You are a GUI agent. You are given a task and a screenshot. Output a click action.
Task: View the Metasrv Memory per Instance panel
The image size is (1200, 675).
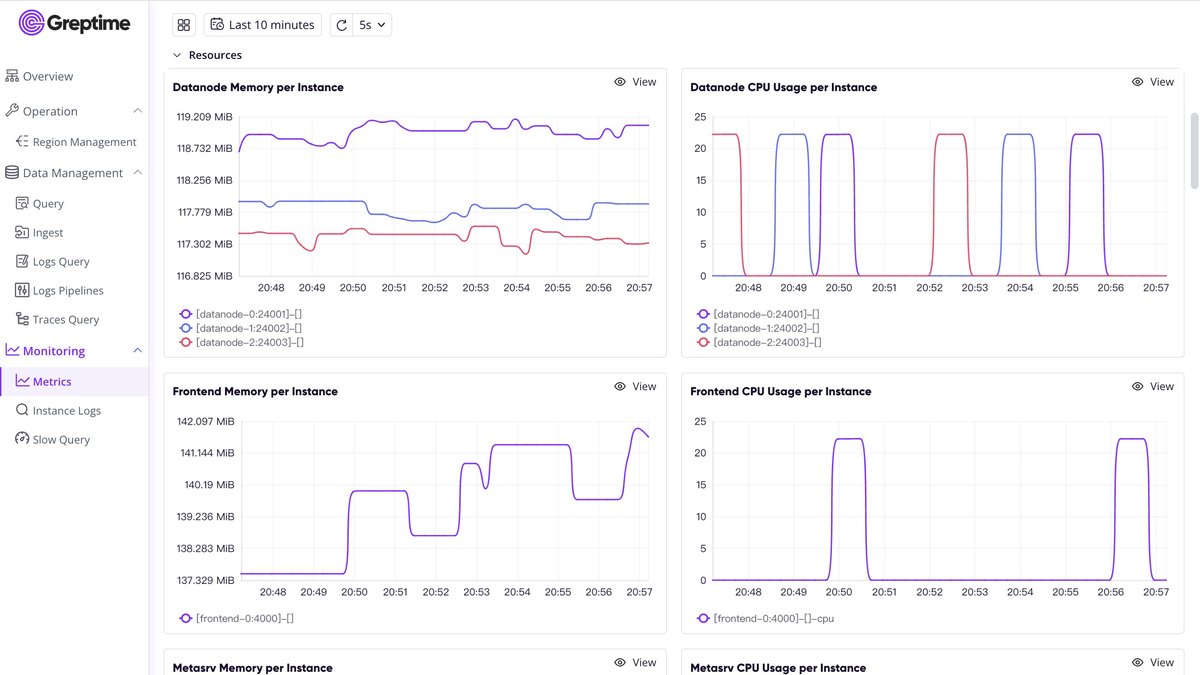click(x=635, y=662)
